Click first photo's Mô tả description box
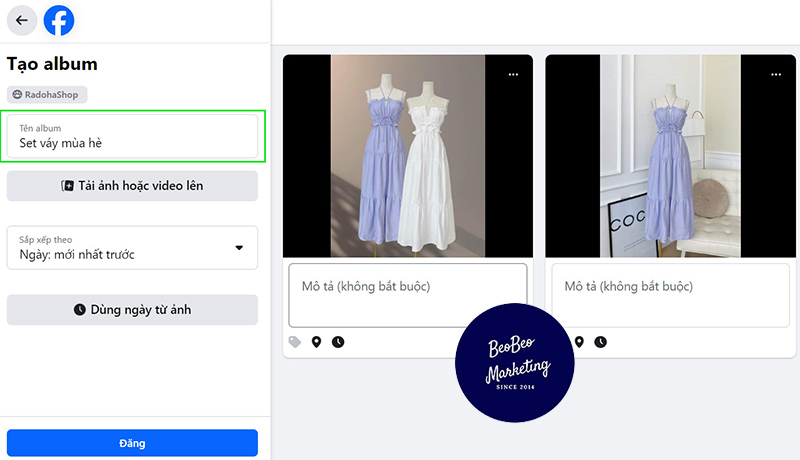The height and width of the screenshot is (460, 800). [x=407, y=294]
